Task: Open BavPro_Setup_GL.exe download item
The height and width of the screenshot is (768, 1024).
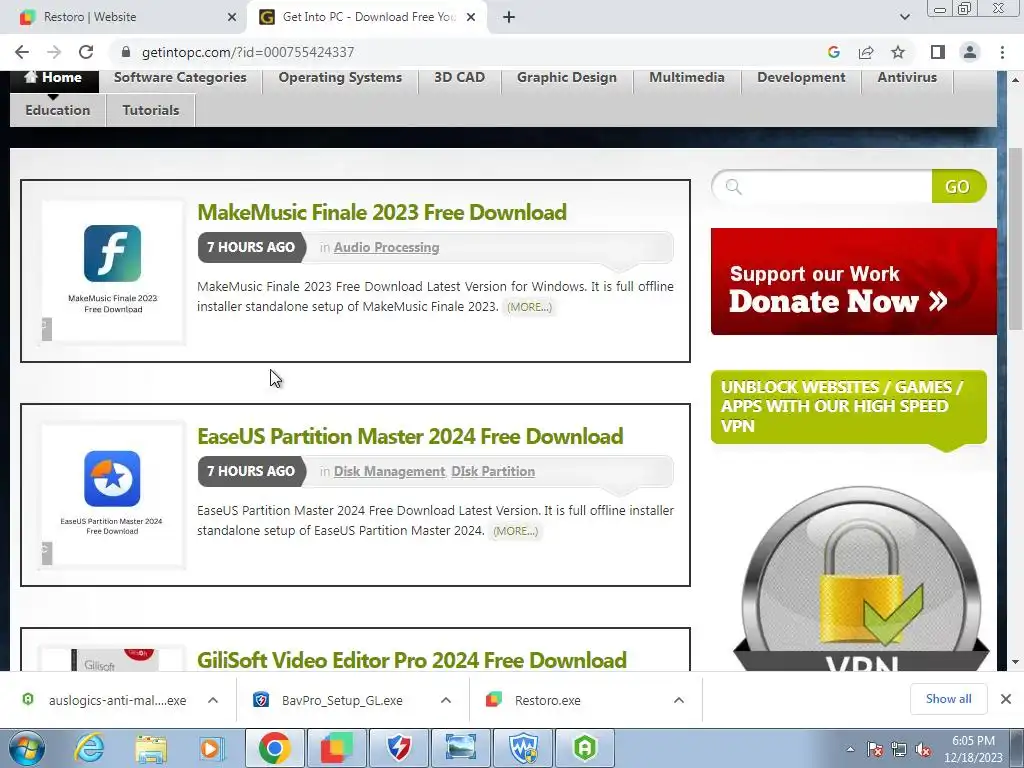Action: [x=330, y=700]
